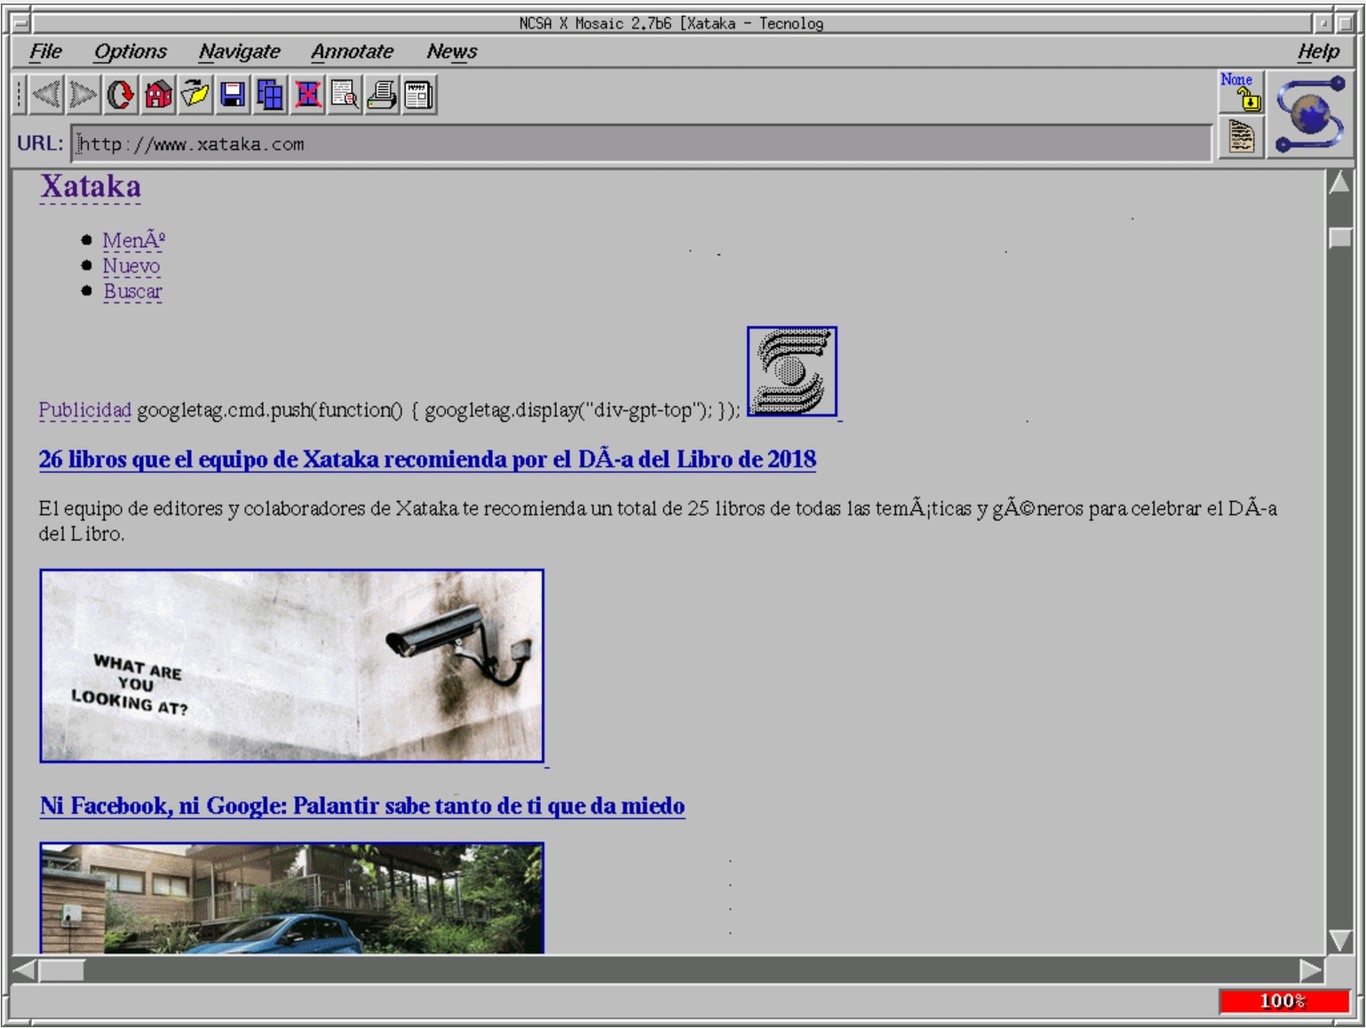
Task: Go to Home using the house icon
Action: (158, 95)
